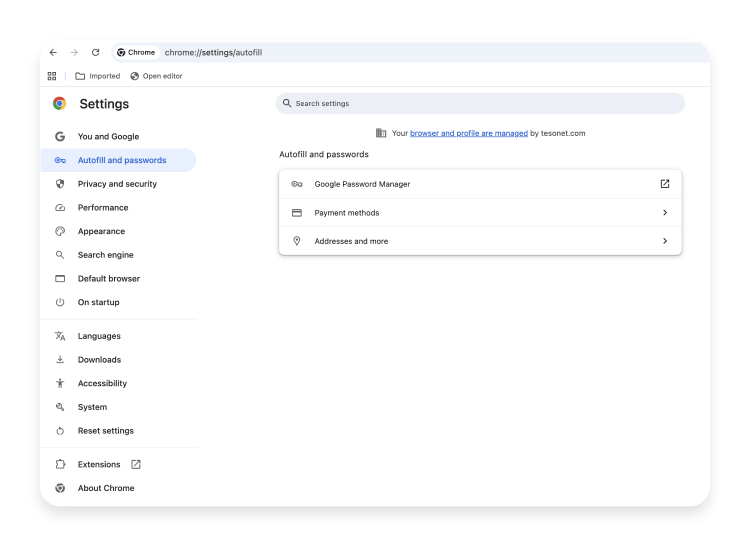
Task: Click the external link icon beside Extensions
Action: [x=136, y=464]
